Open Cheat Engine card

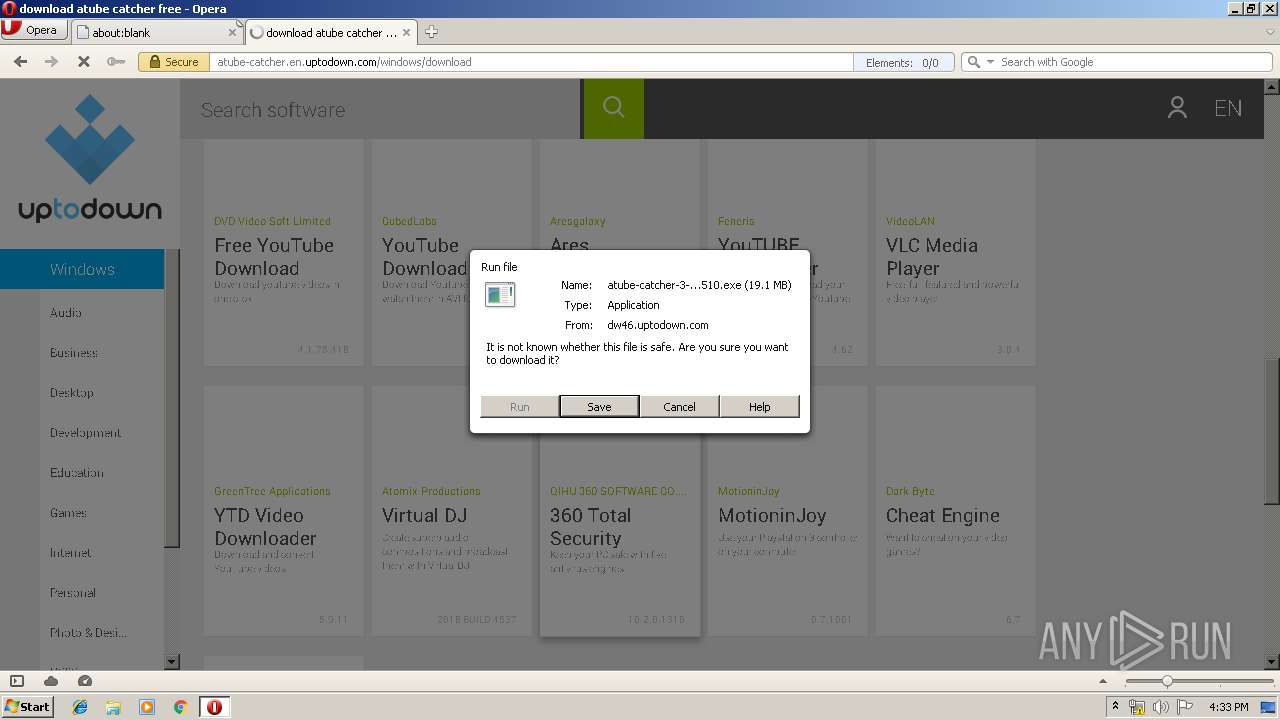pos(955,510)
